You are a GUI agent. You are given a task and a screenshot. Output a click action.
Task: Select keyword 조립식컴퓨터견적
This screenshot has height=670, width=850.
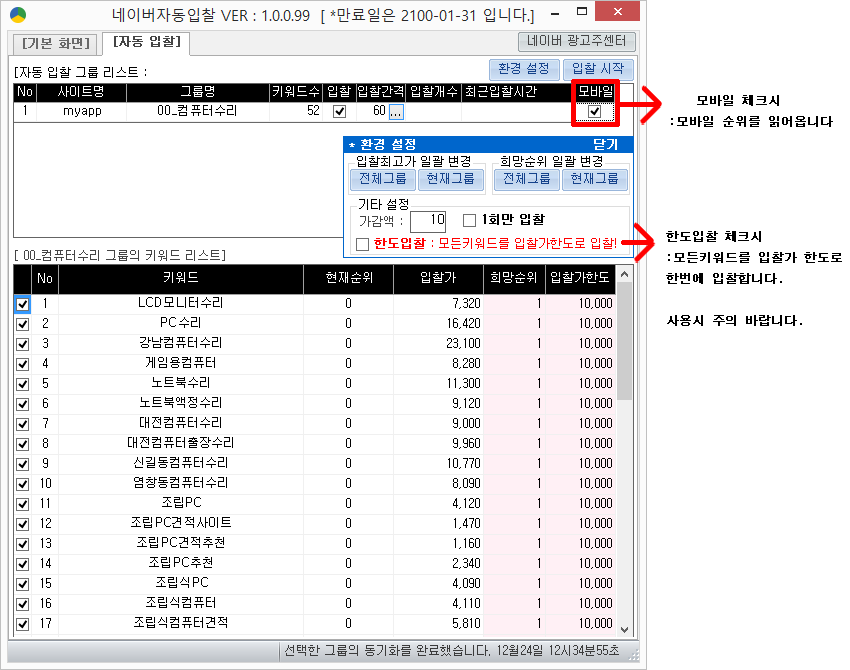click(x=181, y=622)
